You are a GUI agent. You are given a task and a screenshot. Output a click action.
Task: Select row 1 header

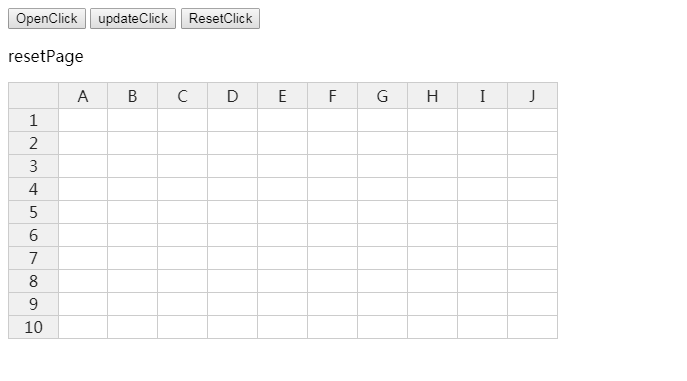(33, 120)
